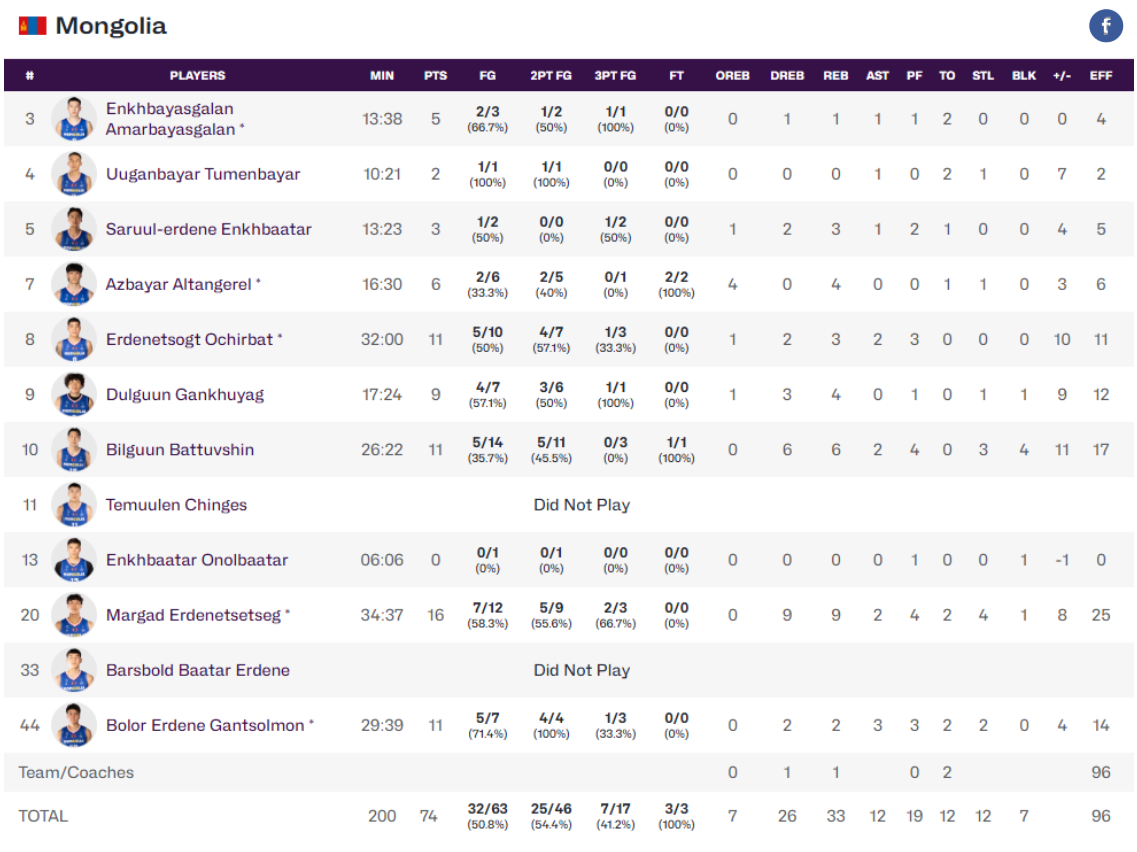The image size is (1137, 852).
Task: Click Dulguun Gankhuyag's player photo
Action: pyautogui.click(x=74, y=395)
